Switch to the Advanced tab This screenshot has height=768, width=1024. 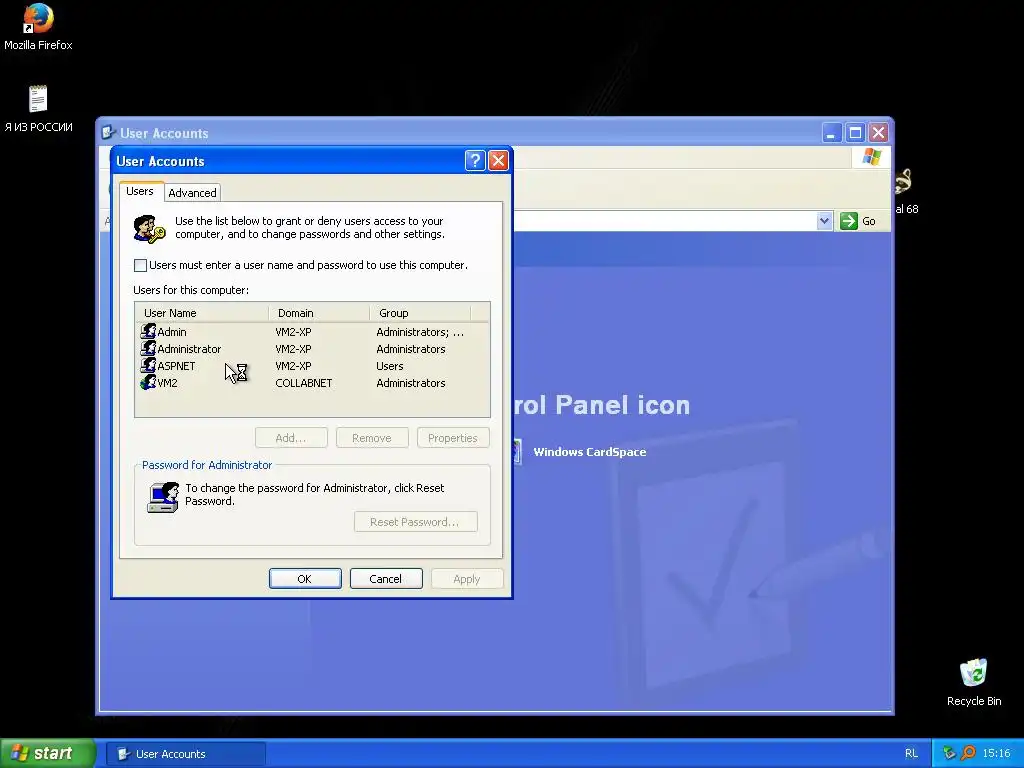[192, 193]
